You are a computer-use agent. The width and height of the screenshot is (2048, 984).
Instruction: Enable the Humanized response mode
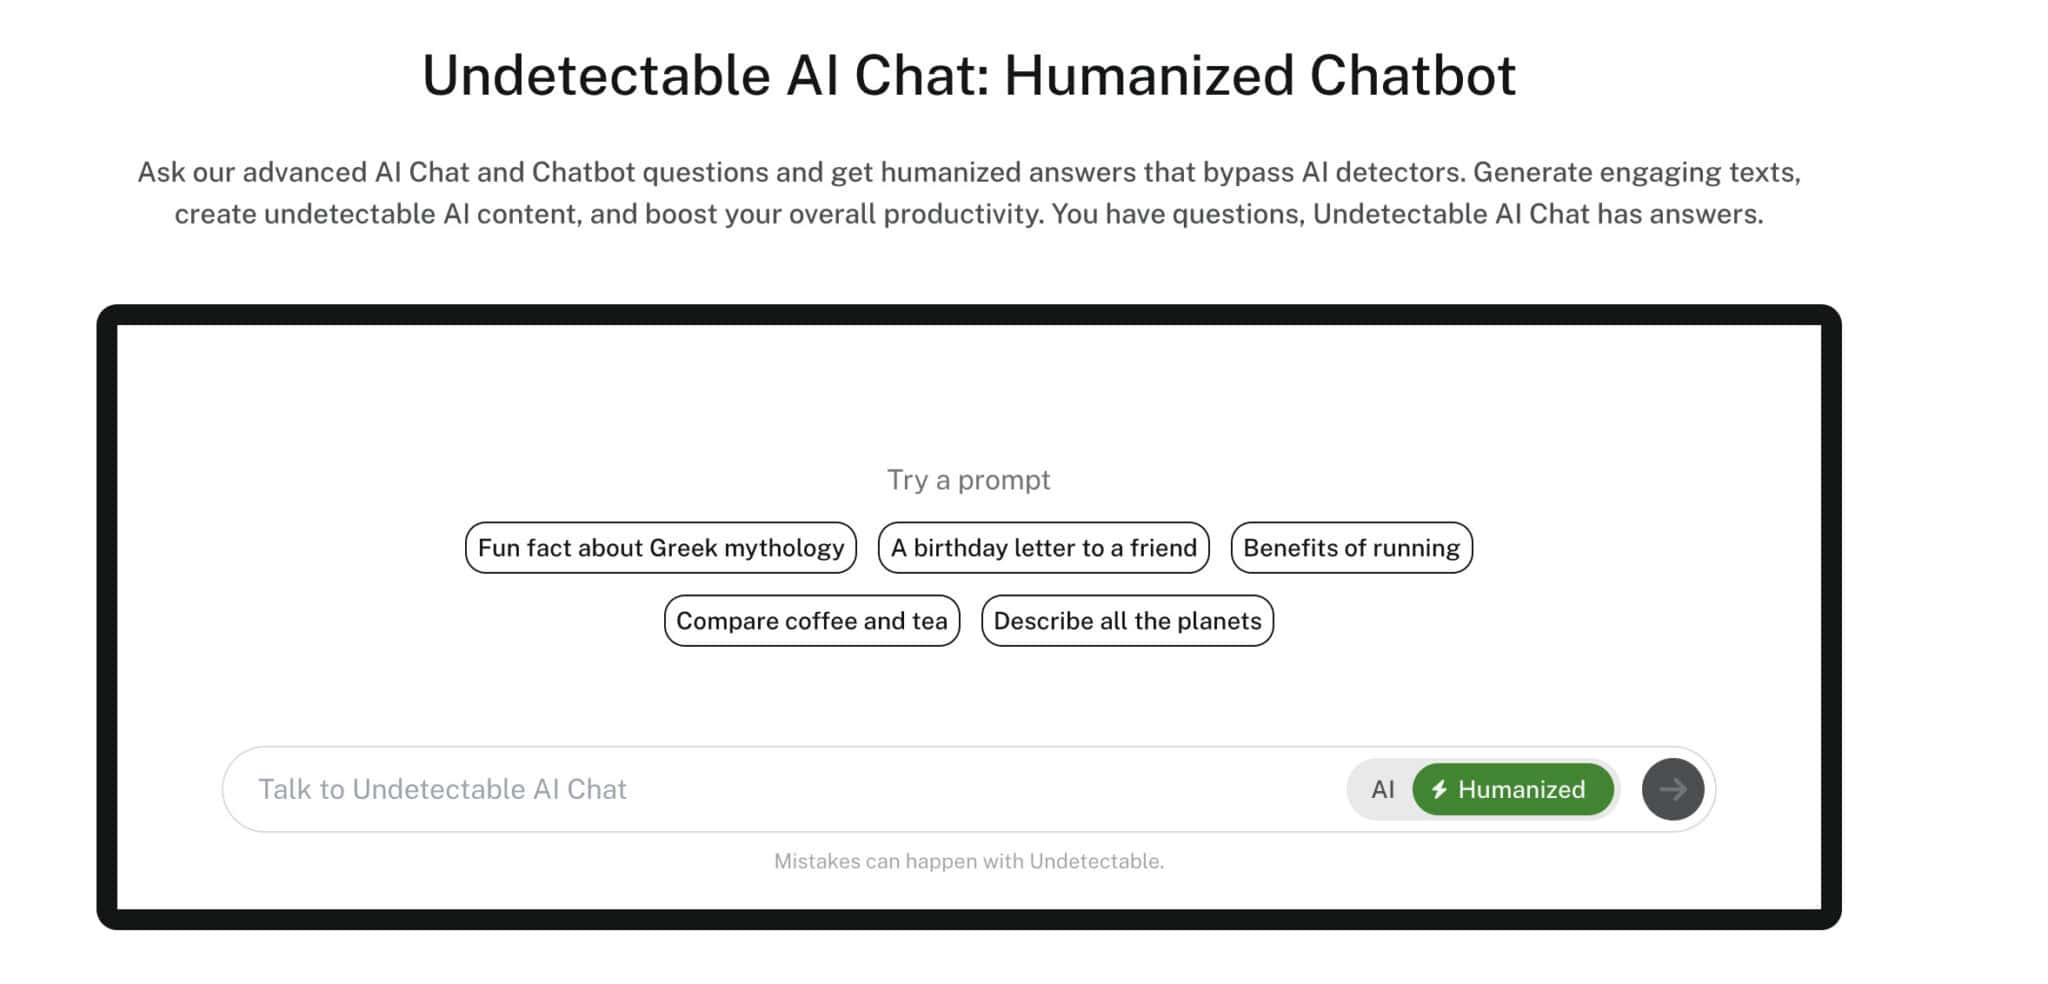tap(1513, 790)
